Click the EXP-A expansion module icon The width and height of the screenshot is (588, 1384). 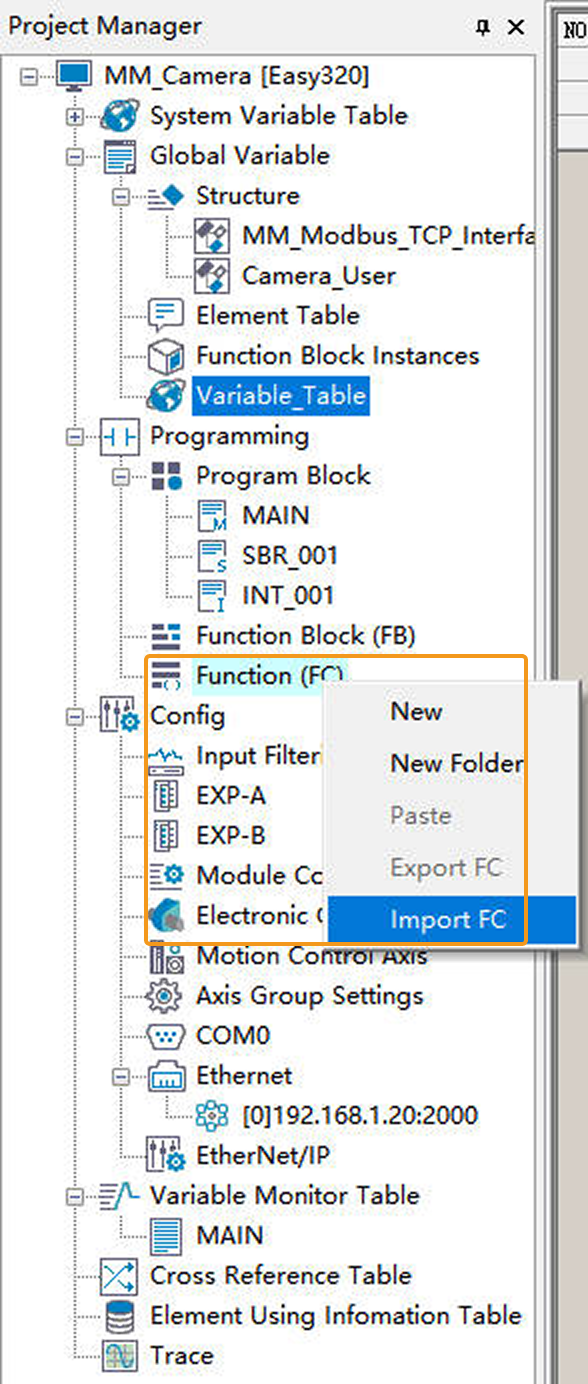(x=166, y=796)
